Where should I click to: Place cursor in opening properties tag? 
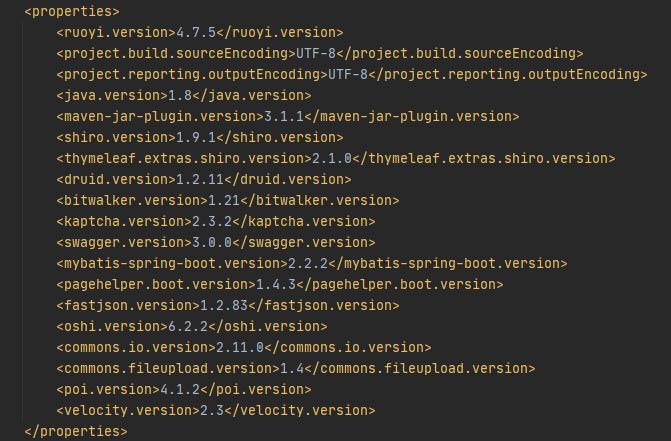point(72,12)
